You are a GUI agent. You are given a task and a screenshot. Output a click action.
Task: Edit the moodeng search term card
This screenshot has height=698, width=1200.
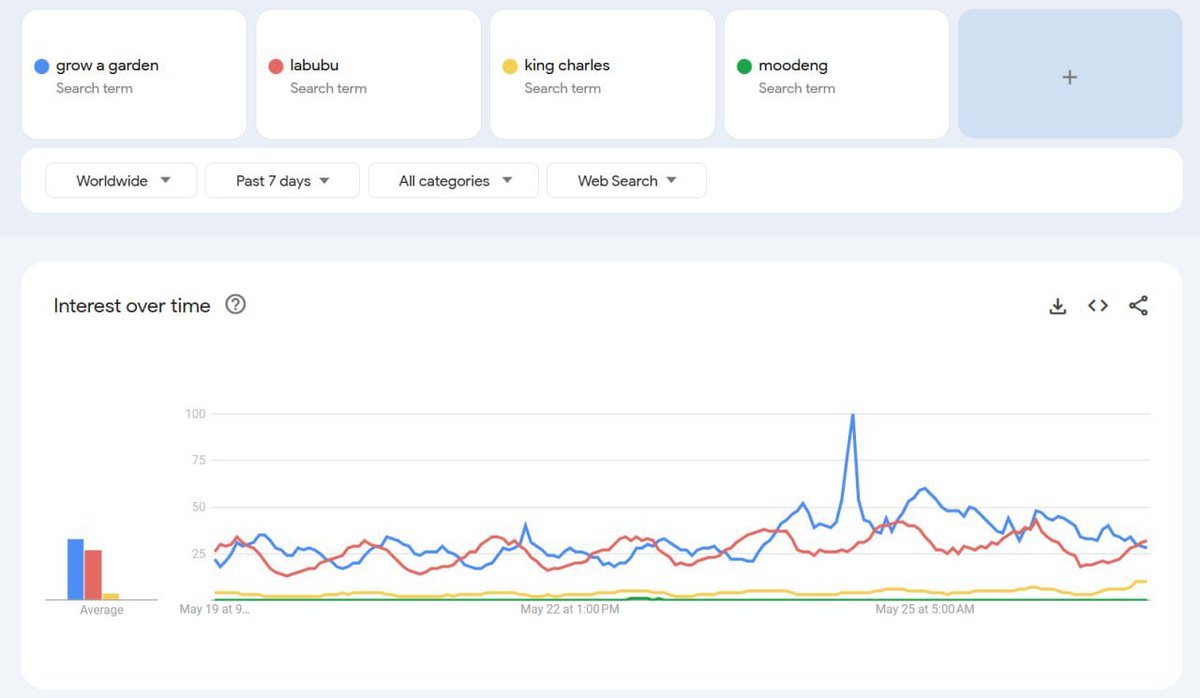point(836,75)
